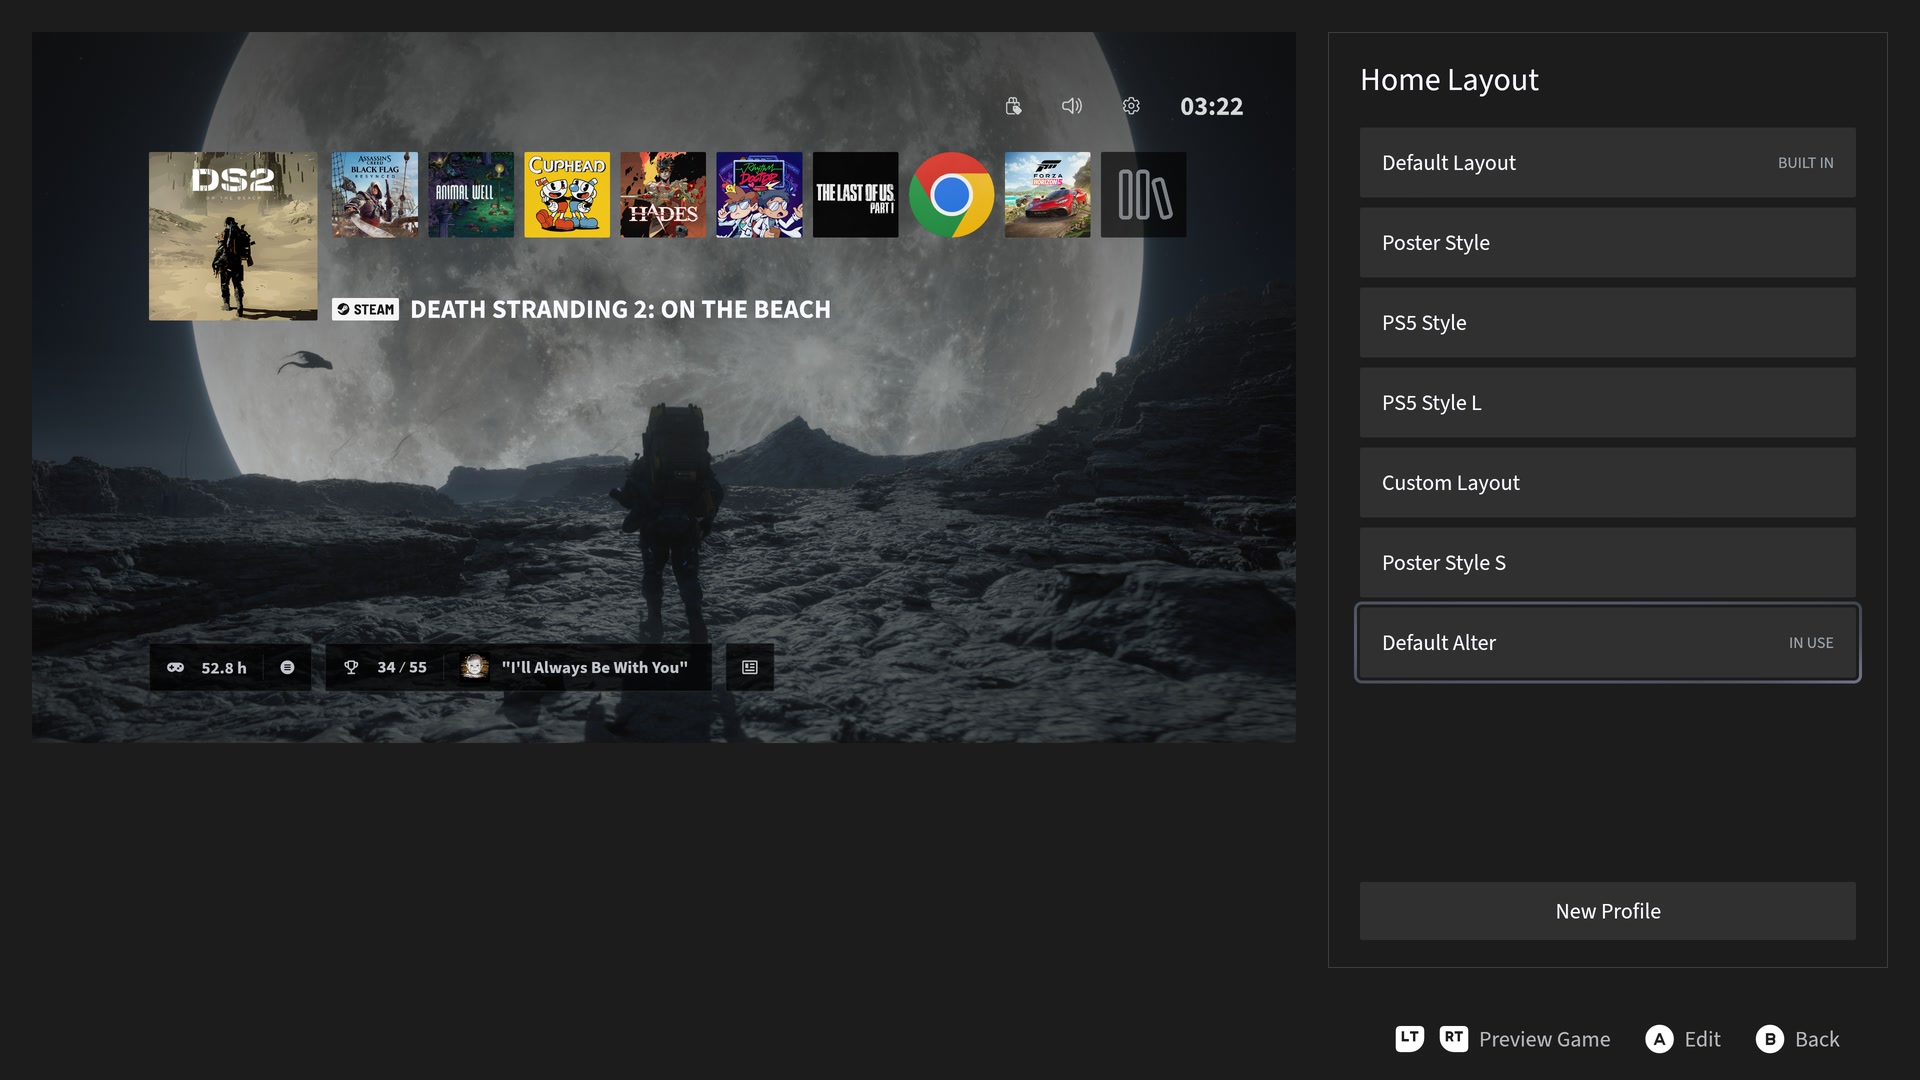Image resolution: width=1920 pixels, height=1080 pixels.
Task: Click the "I'll Always Be With You" achievement
Action: [595, 668]
